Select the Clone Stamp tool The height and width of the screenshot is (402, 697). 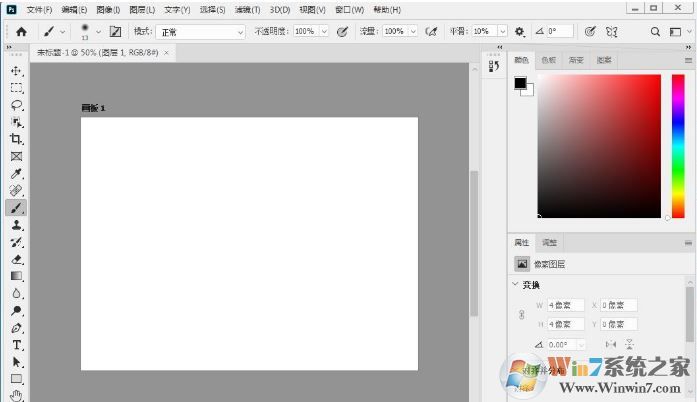[x=16, y=225]
